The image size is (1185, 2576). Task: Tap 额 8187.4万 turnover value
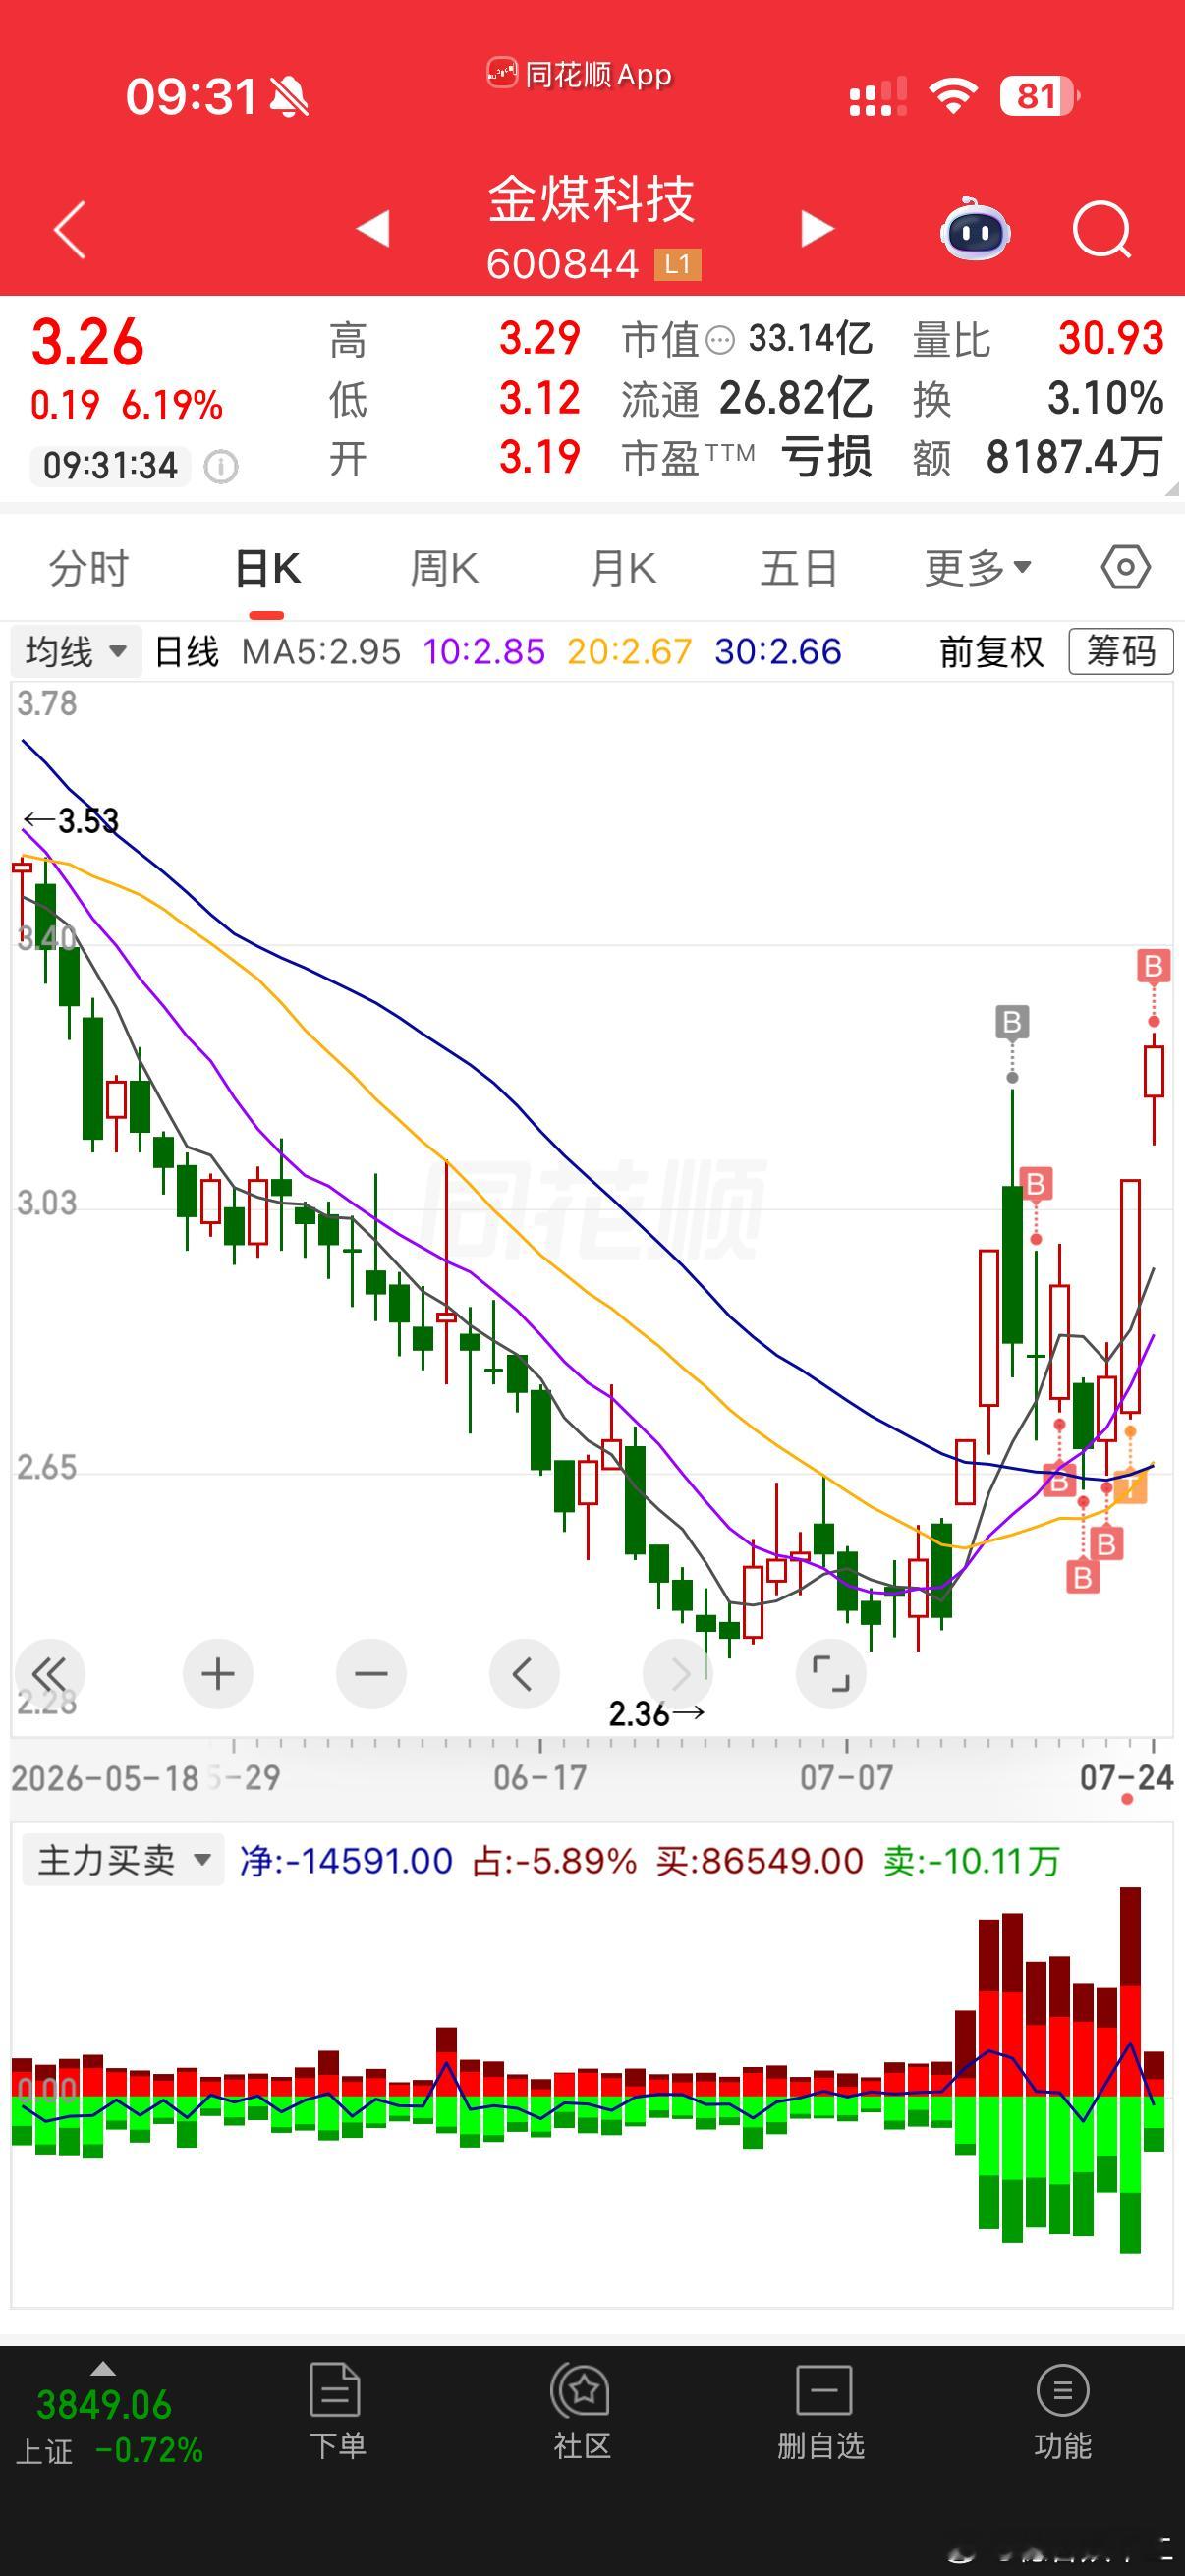tap(1075, 457)
